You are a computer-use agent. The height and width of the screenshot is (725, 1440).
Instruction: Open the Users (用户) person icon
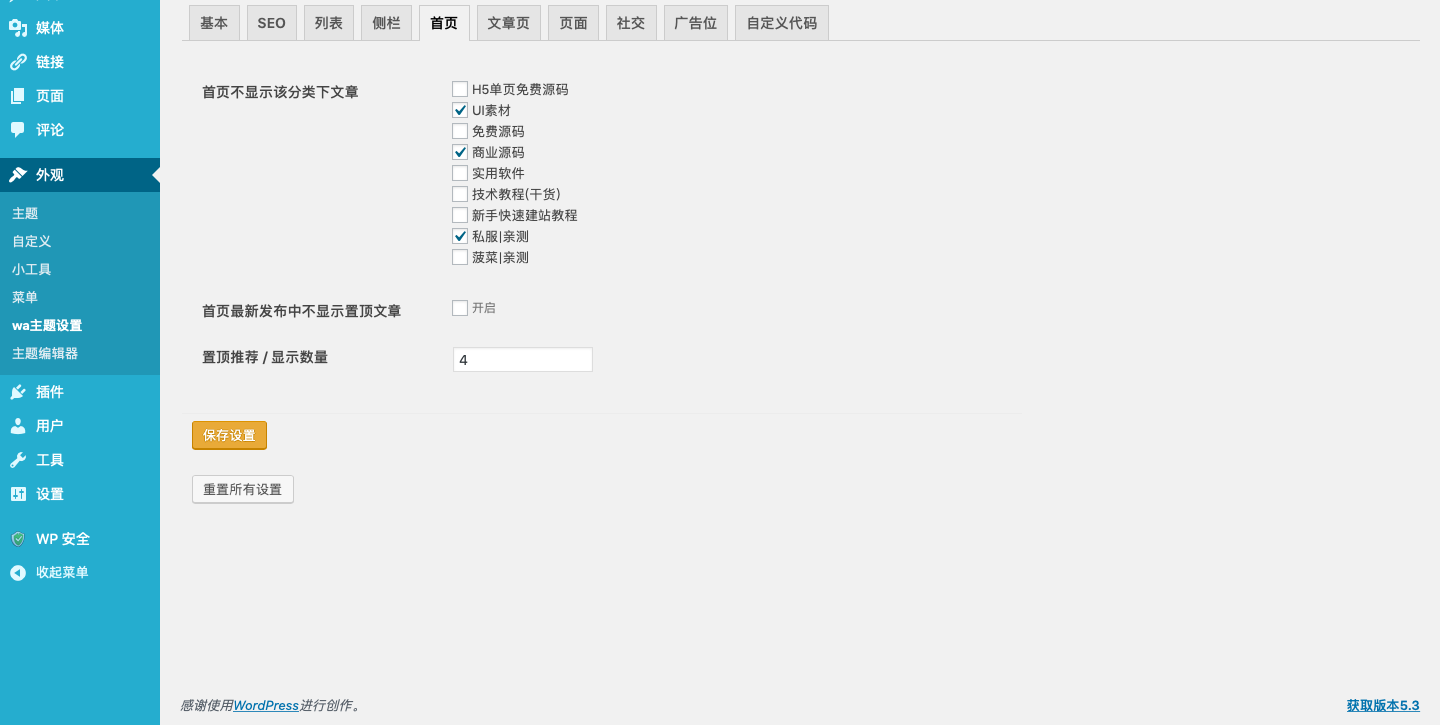(x=18, y=426)
